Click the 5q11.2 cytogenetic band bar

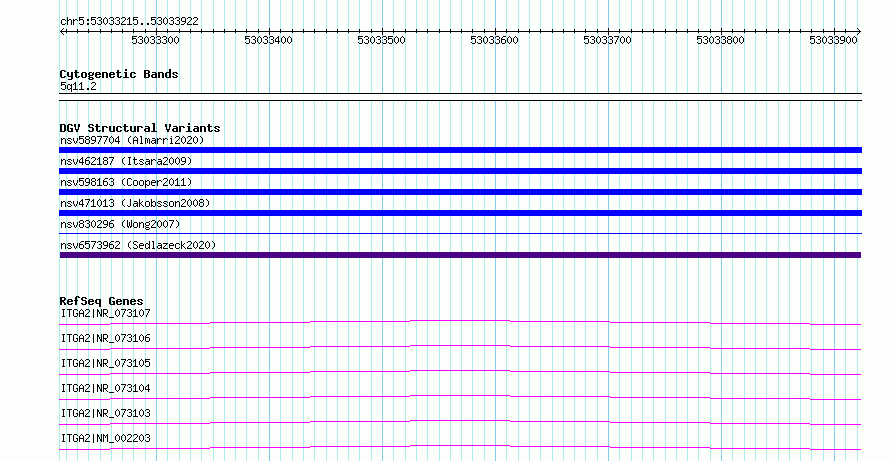point(460,97)
